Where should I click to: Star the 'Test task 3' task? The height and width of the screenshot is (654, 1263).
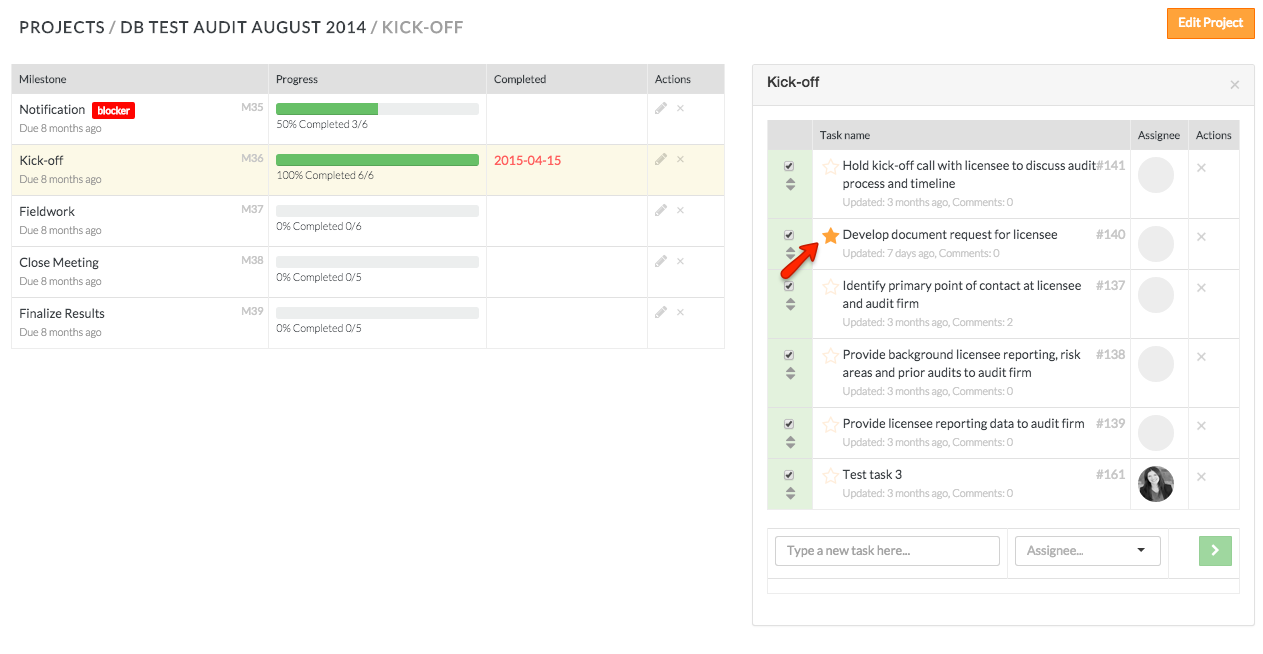click(x=830, y=475)
